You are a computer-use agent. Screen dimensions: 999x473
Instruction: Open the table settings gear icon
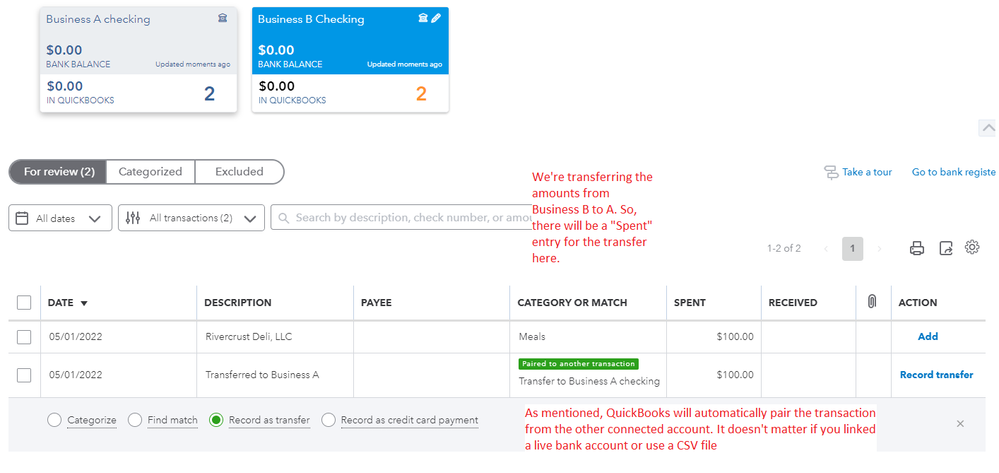(972, 248)
